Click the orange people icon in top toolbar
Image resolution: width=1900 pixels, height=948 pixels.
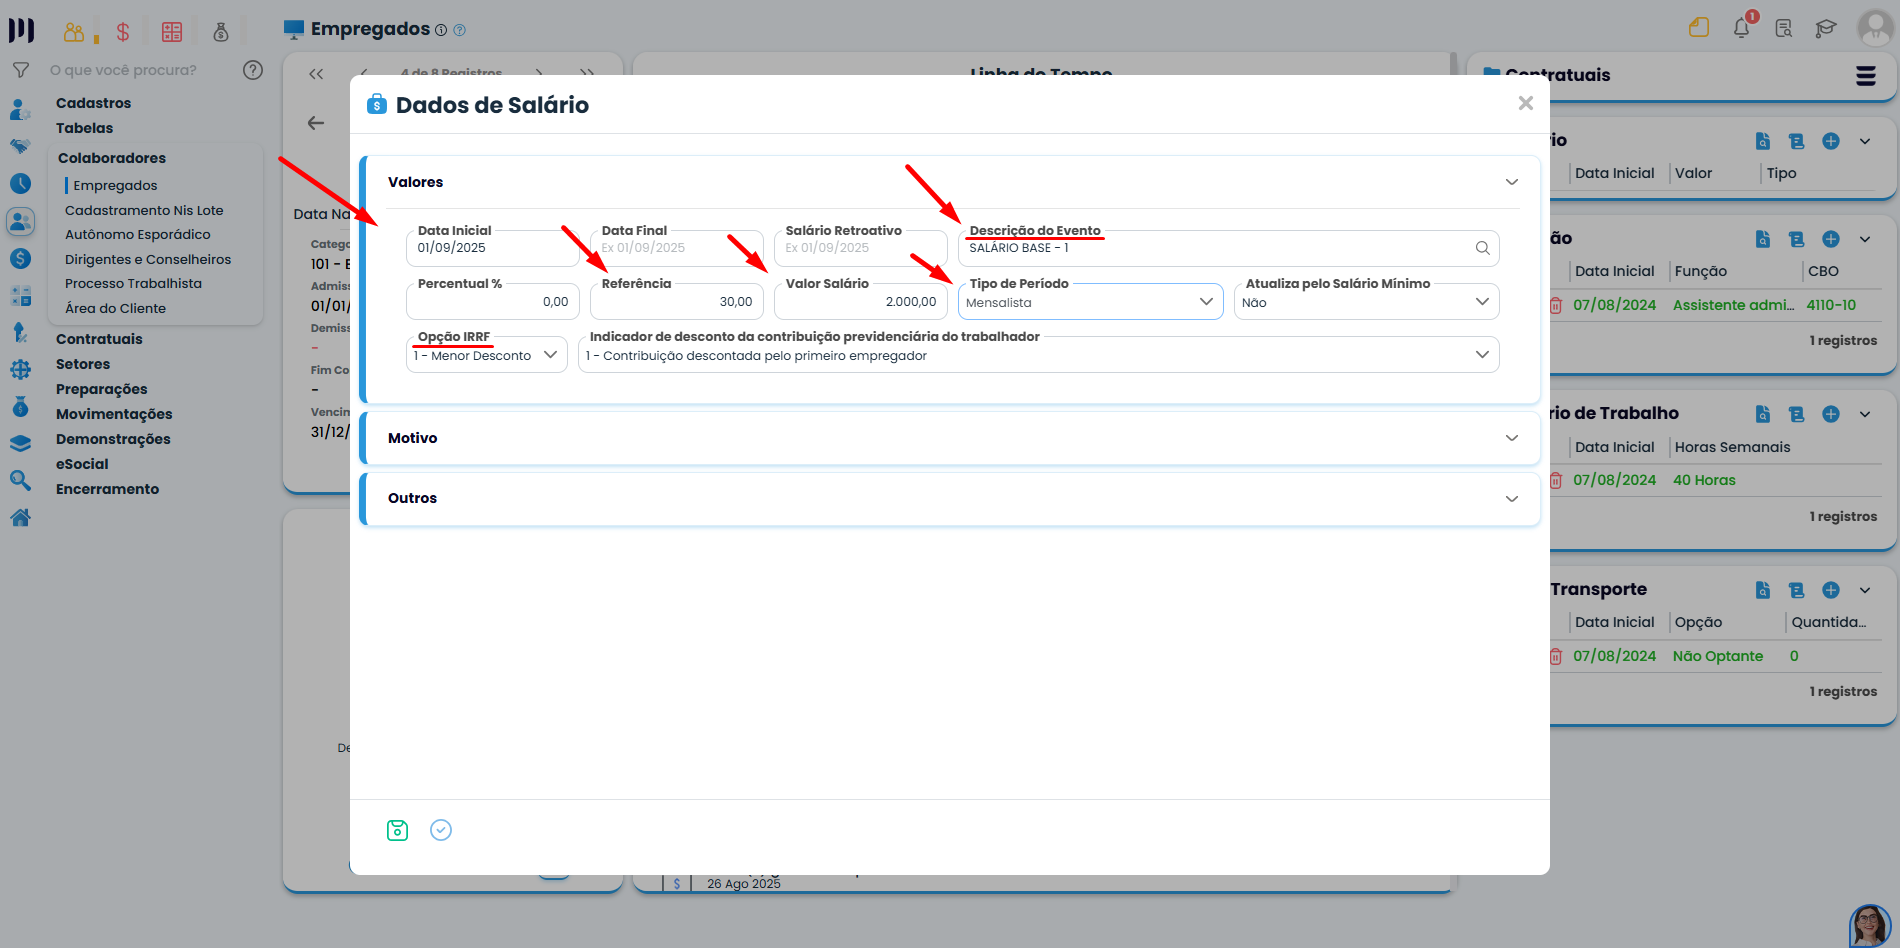[74, 32]
